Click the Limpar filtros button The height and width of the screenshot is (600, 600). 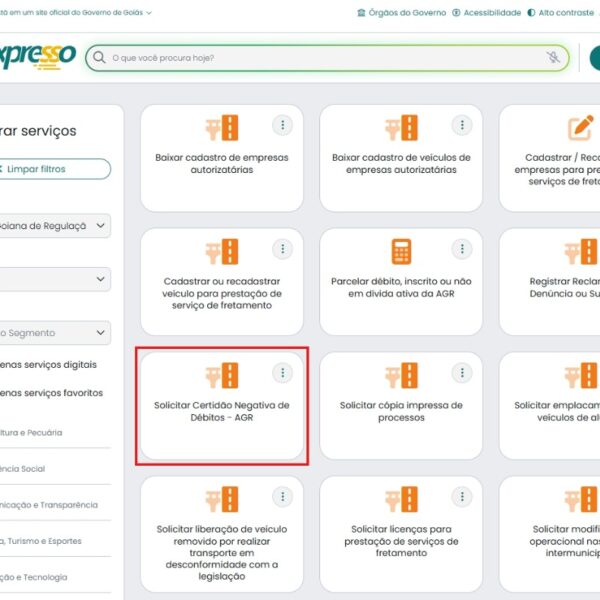point(55,169)
